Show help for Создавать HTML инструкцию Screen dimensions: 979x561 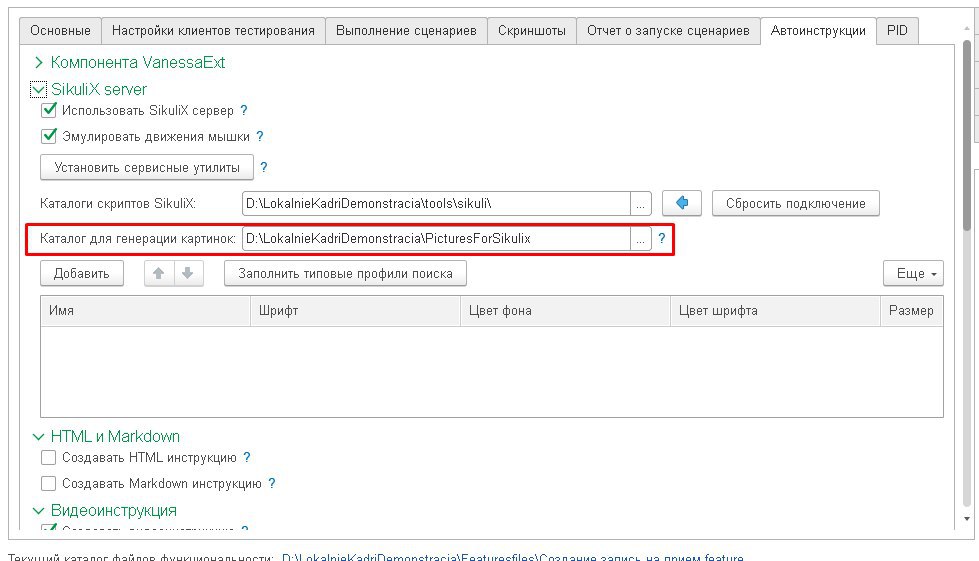pyautogui.click(x=247, y=457)
